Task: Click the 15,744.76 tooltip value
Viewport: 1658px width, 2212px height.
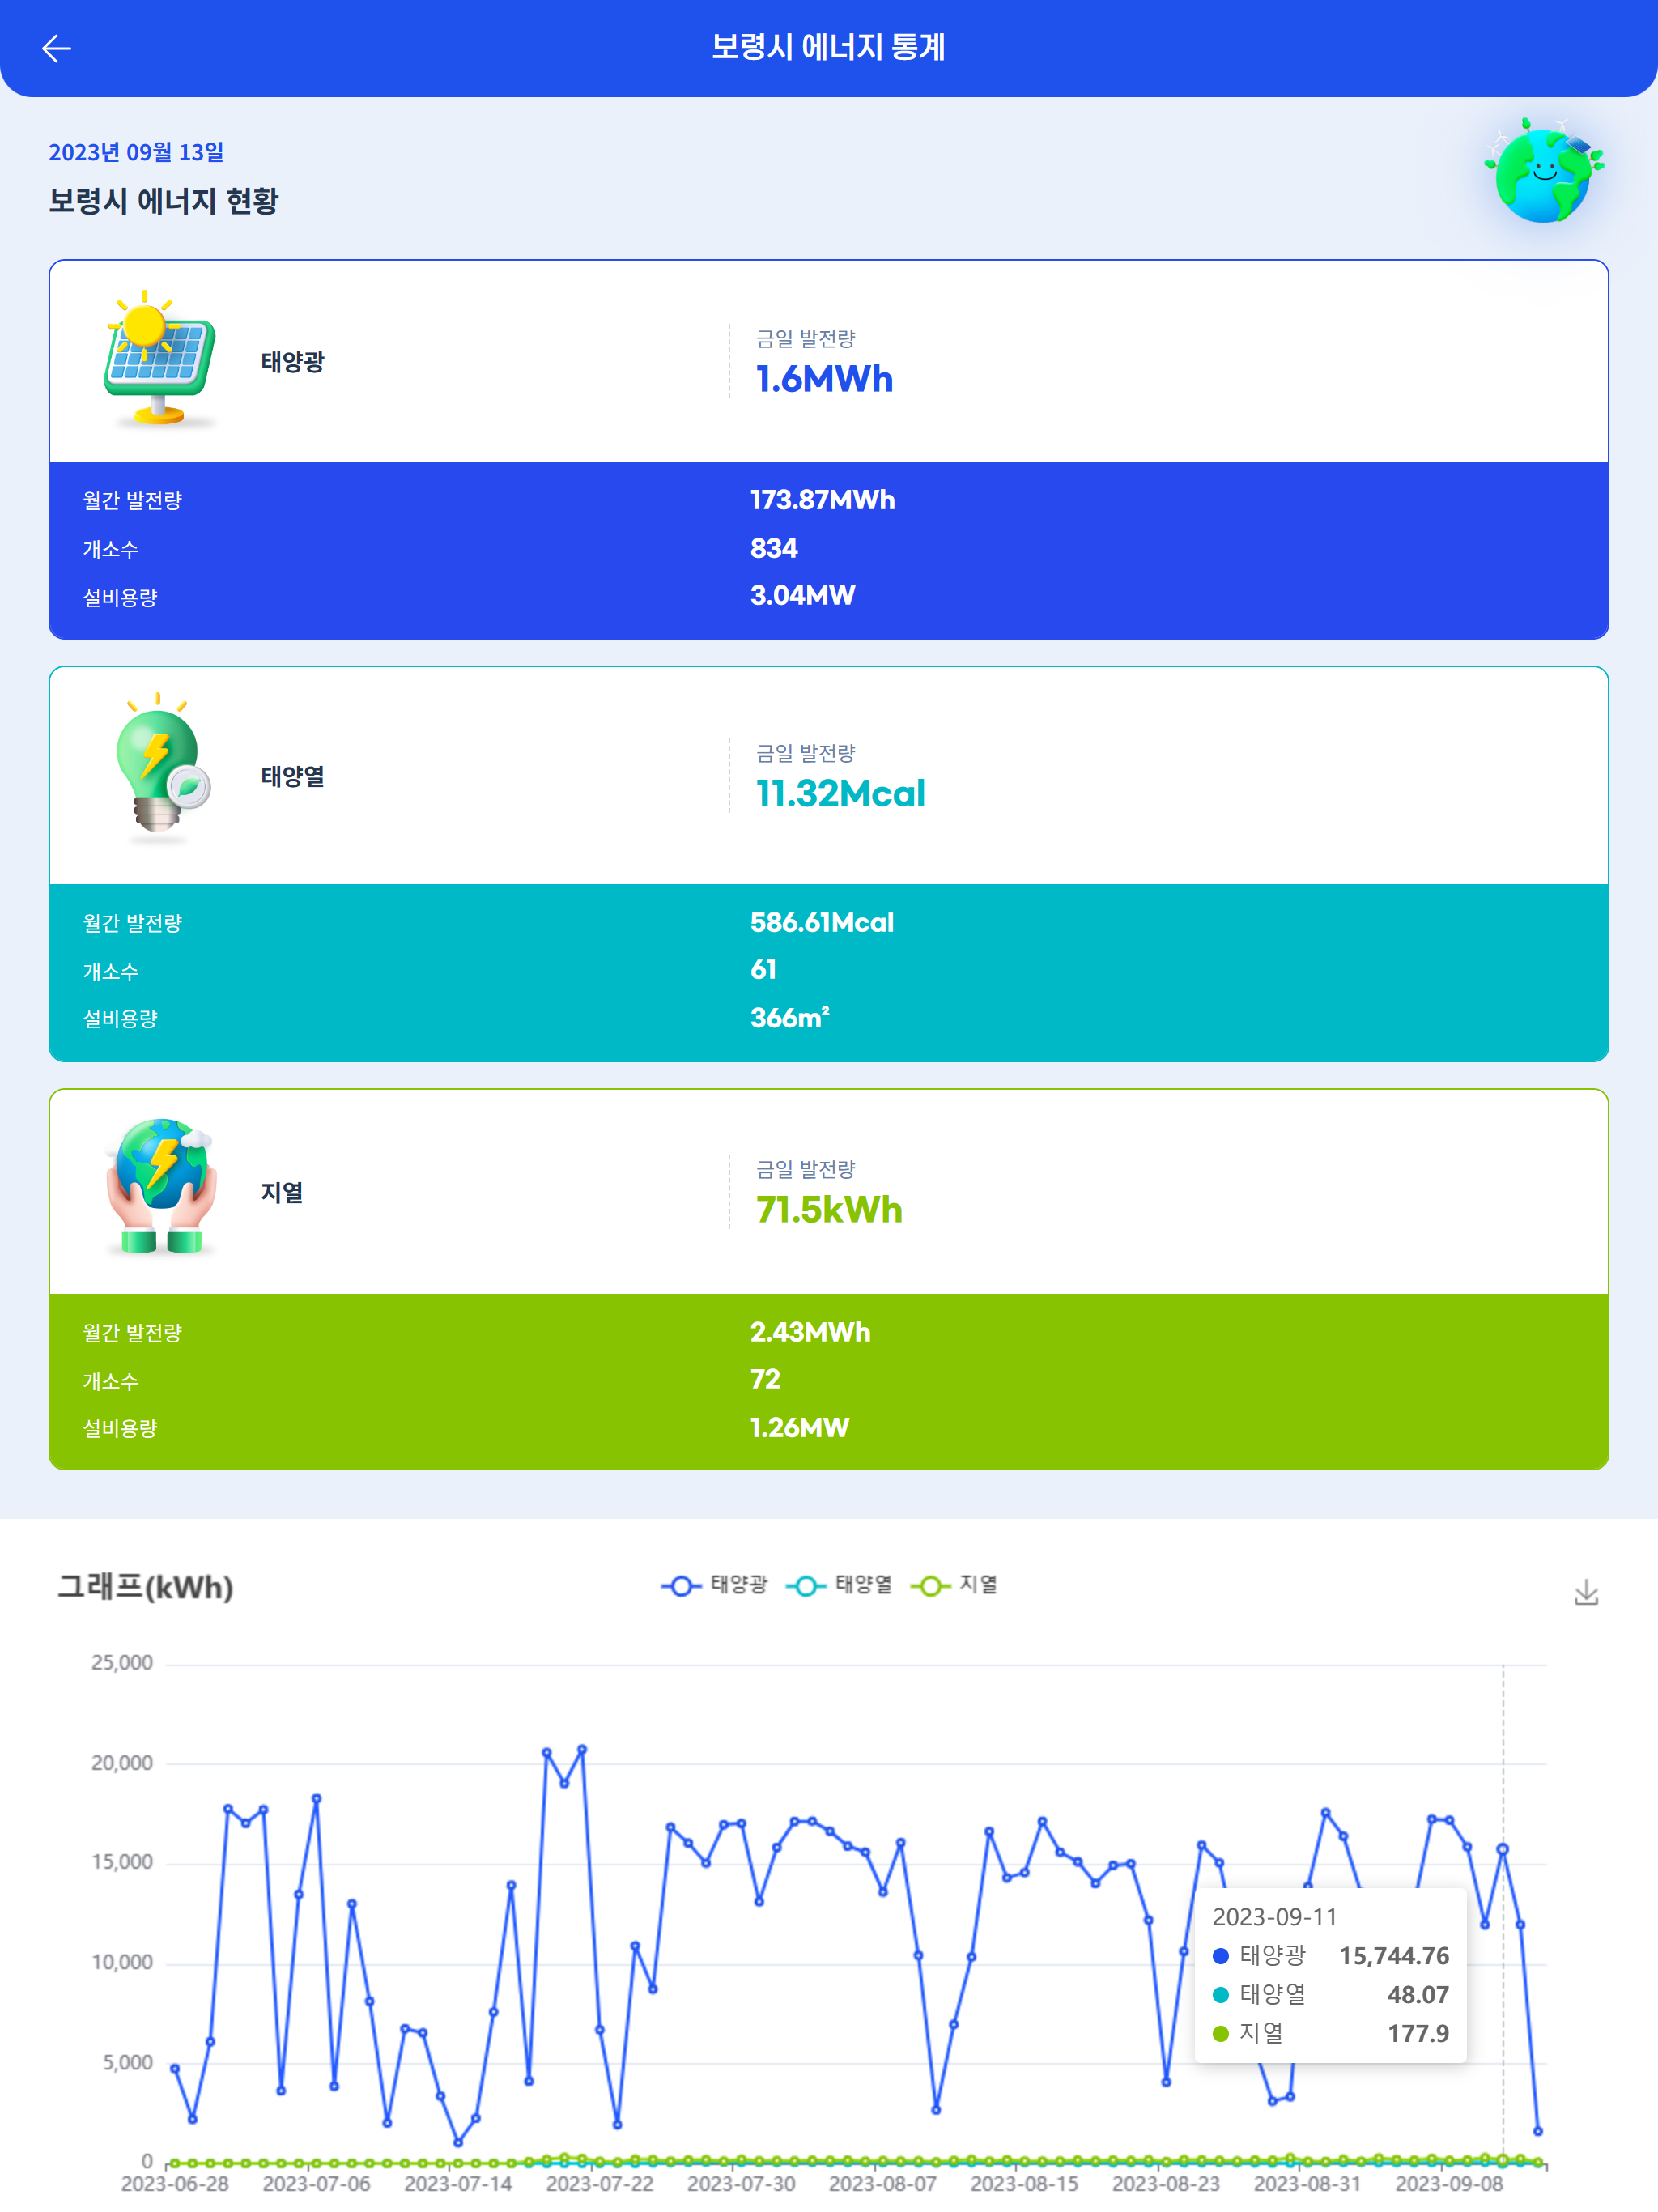Action: [1394, 1956]
